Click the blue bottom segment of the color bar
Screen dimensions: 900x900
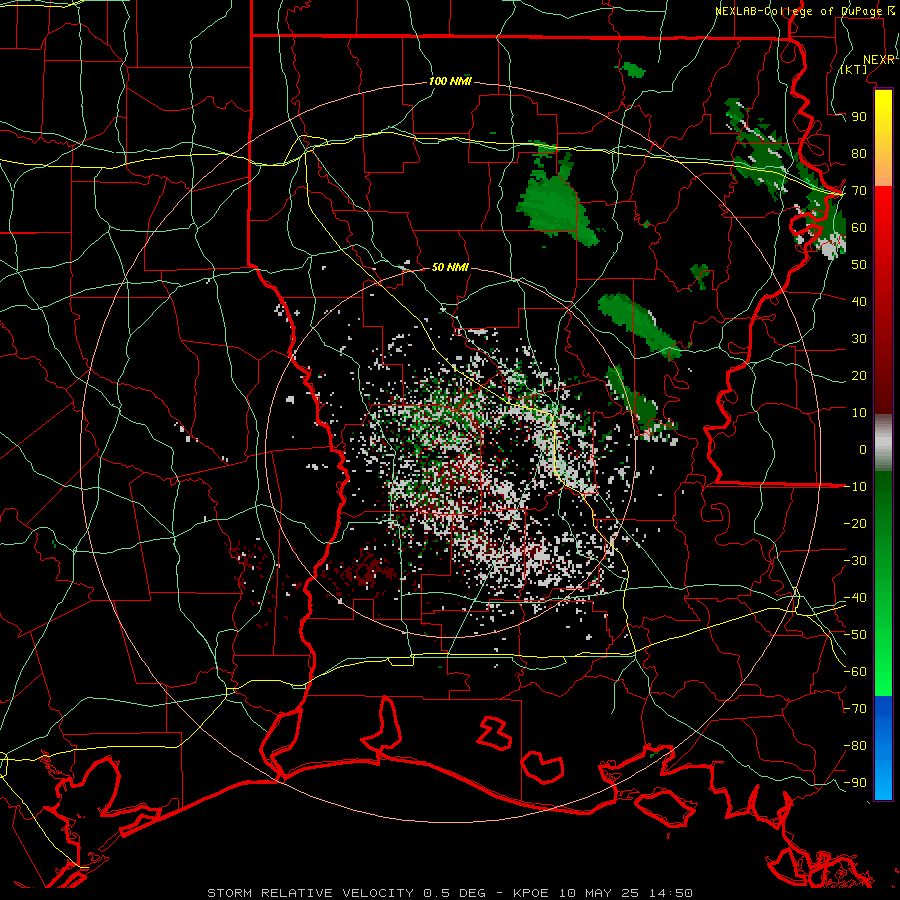pyautogui.click(x=883, y=748)
